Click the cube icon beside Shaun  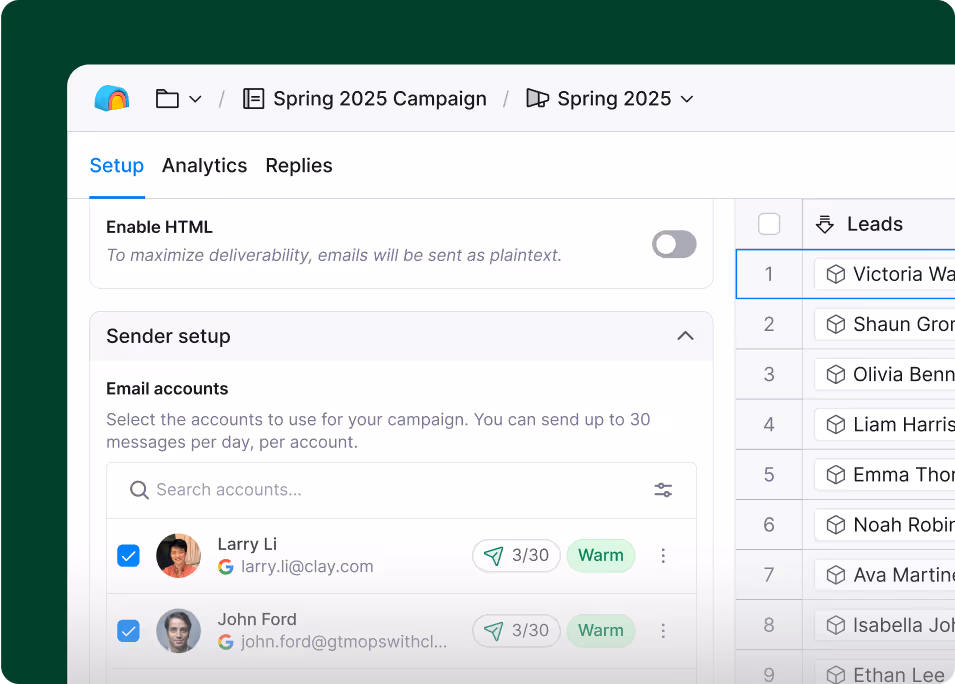coord(836,325)
